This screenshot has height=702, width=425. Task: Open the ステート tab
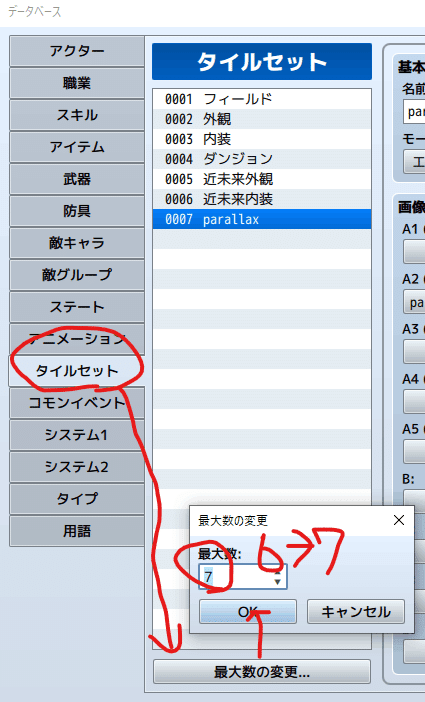[x=77, y=307]
